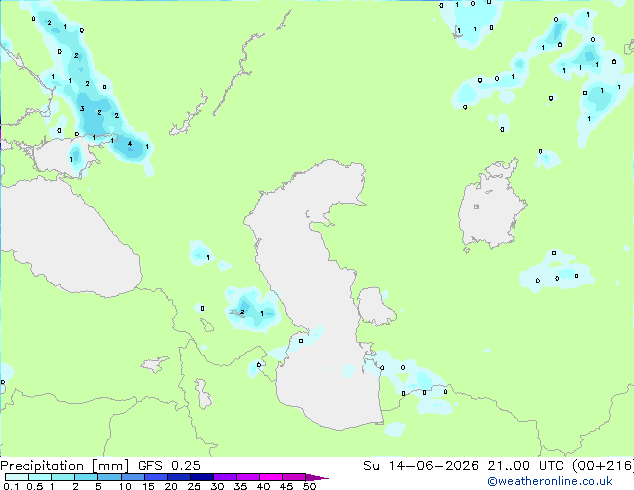Click the legend label "45"
The height and width of the screenshot is (490, 634).
tap(286, 486)
